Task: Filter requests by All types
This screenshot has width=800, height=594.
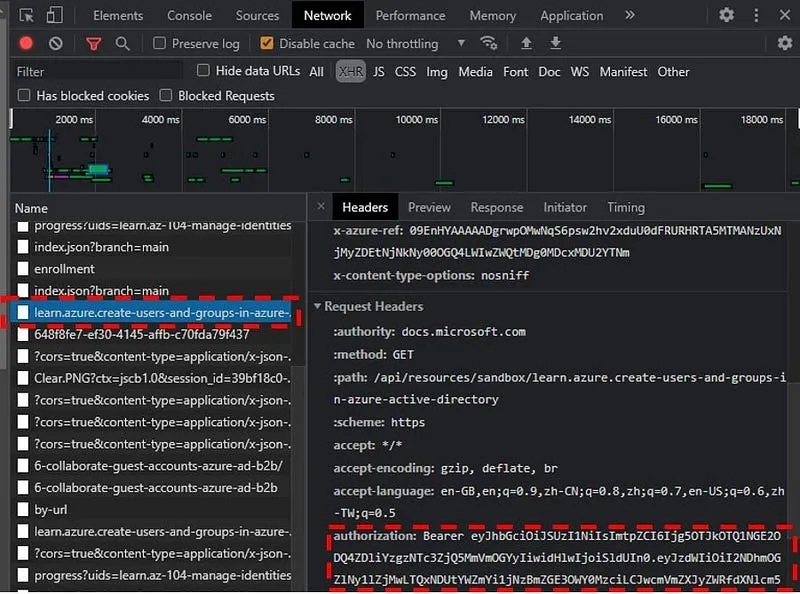Action: 316,72
